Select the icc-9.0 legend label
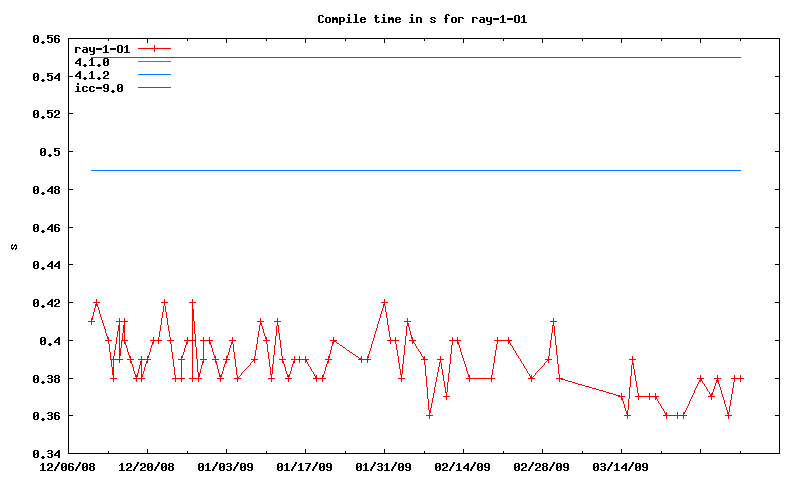The image size is (800, 480). pos(99,88)
